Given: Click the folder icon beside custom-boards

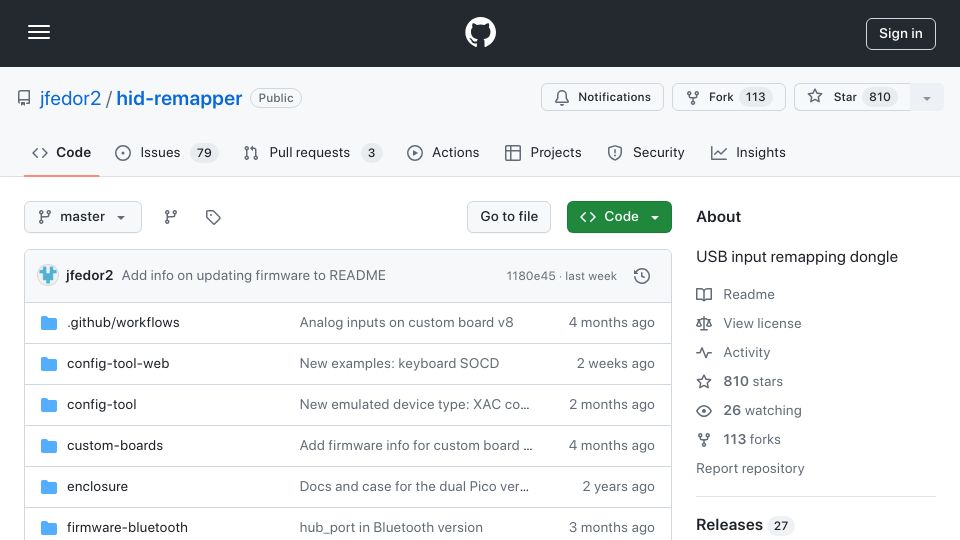Looking at the screenshot, I should pyautogui.click(x=49, y=446).
